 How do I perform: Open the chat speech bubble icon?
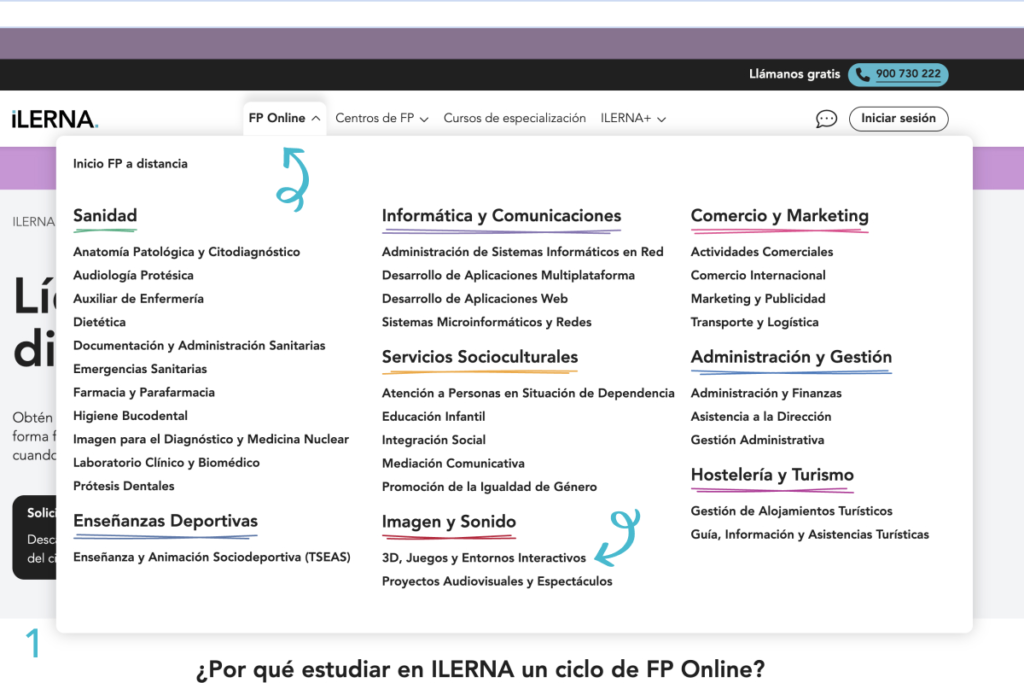826,119
